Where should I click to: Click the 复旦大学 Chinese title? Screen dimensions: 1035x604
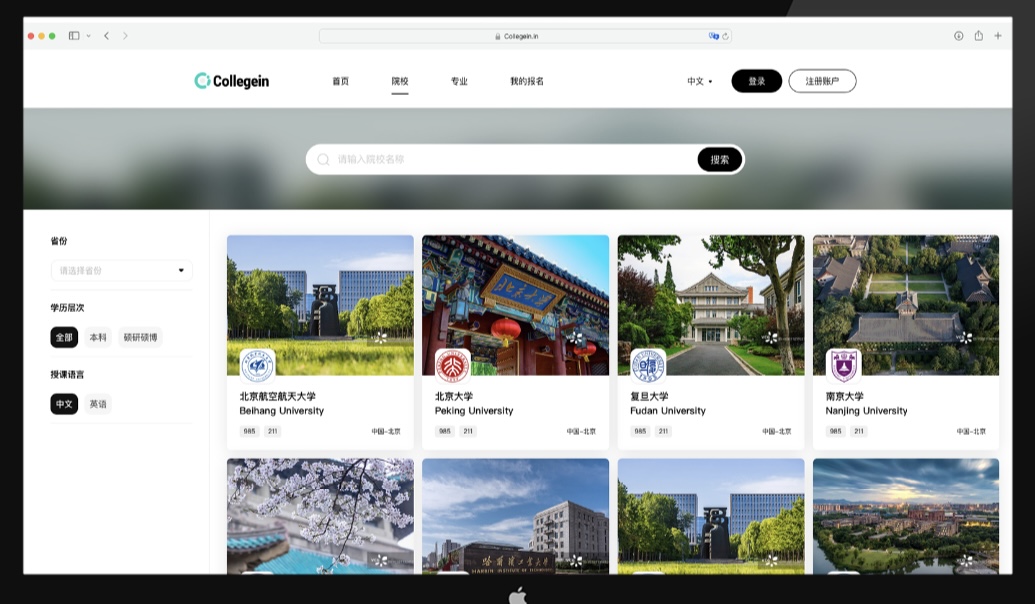point(649,396)
